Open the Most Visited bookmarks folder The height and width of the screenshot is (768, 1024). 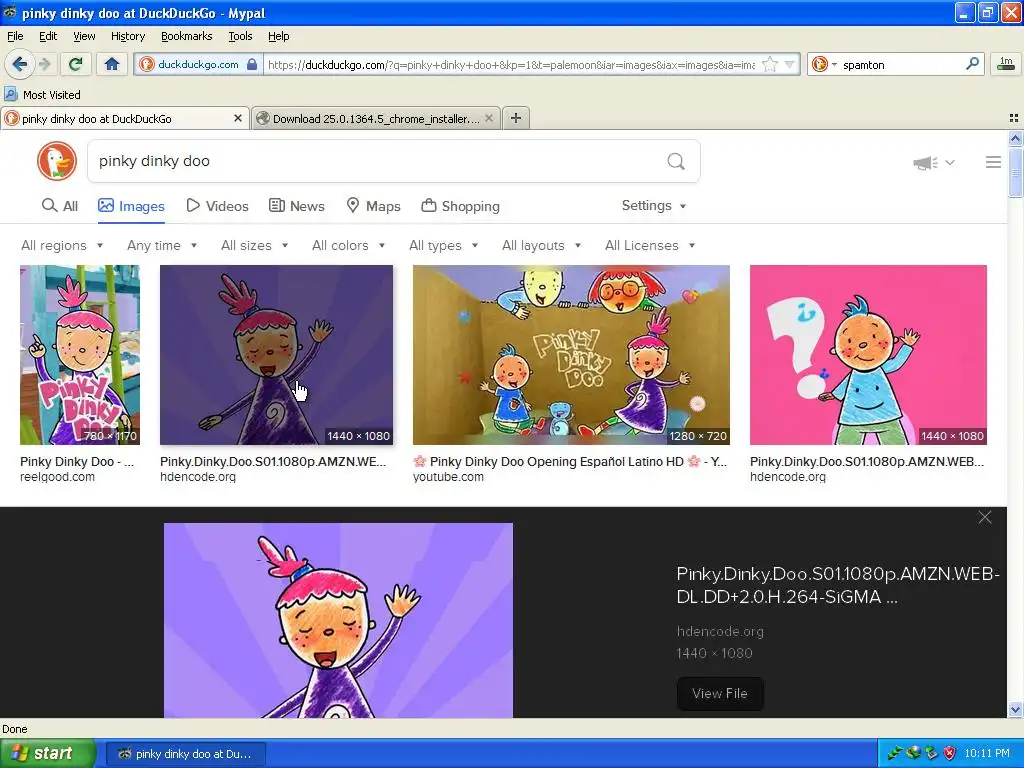[42, 95]
